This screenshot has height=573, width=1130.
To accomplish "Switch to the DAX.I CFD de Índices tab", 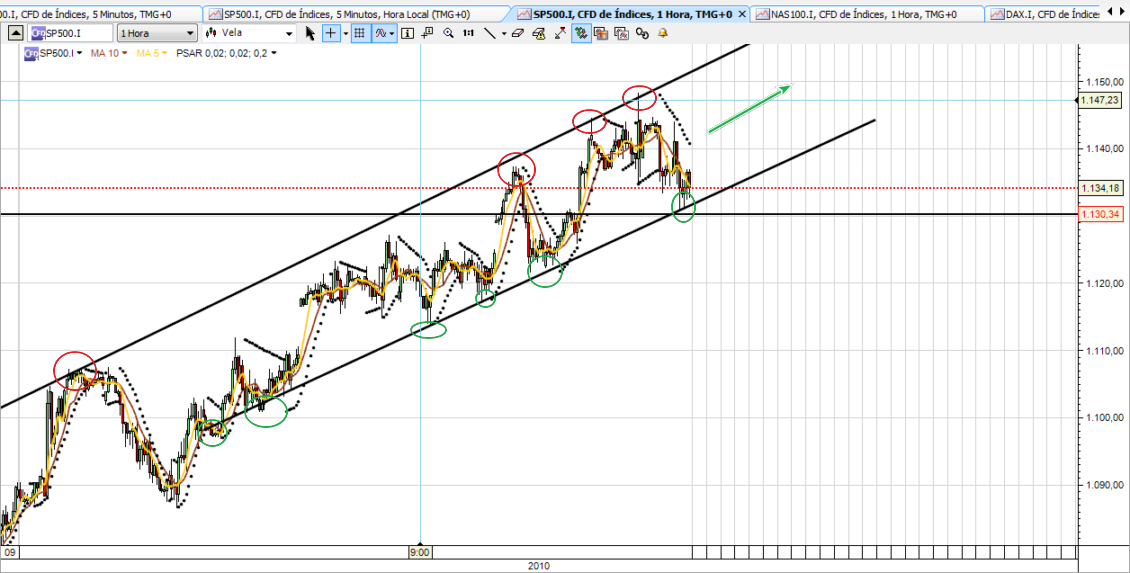I will pos(1044,14).
